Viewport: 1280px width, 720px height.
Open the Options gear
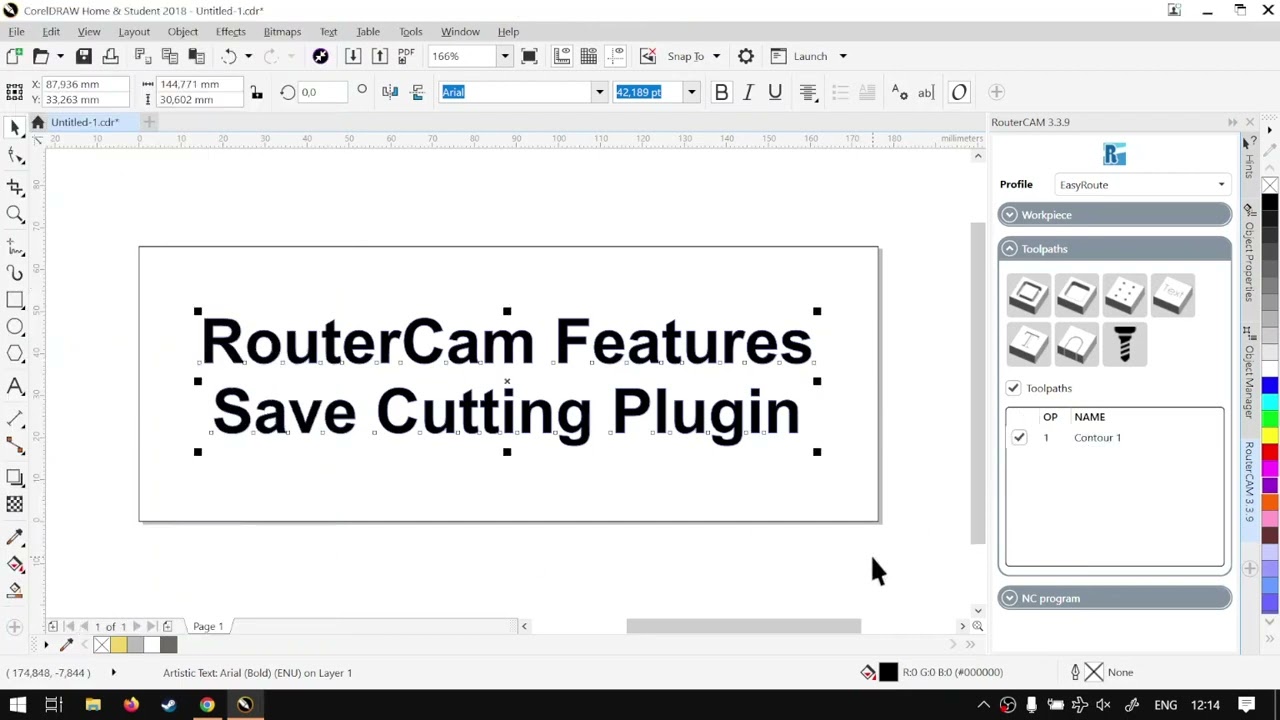746,56
